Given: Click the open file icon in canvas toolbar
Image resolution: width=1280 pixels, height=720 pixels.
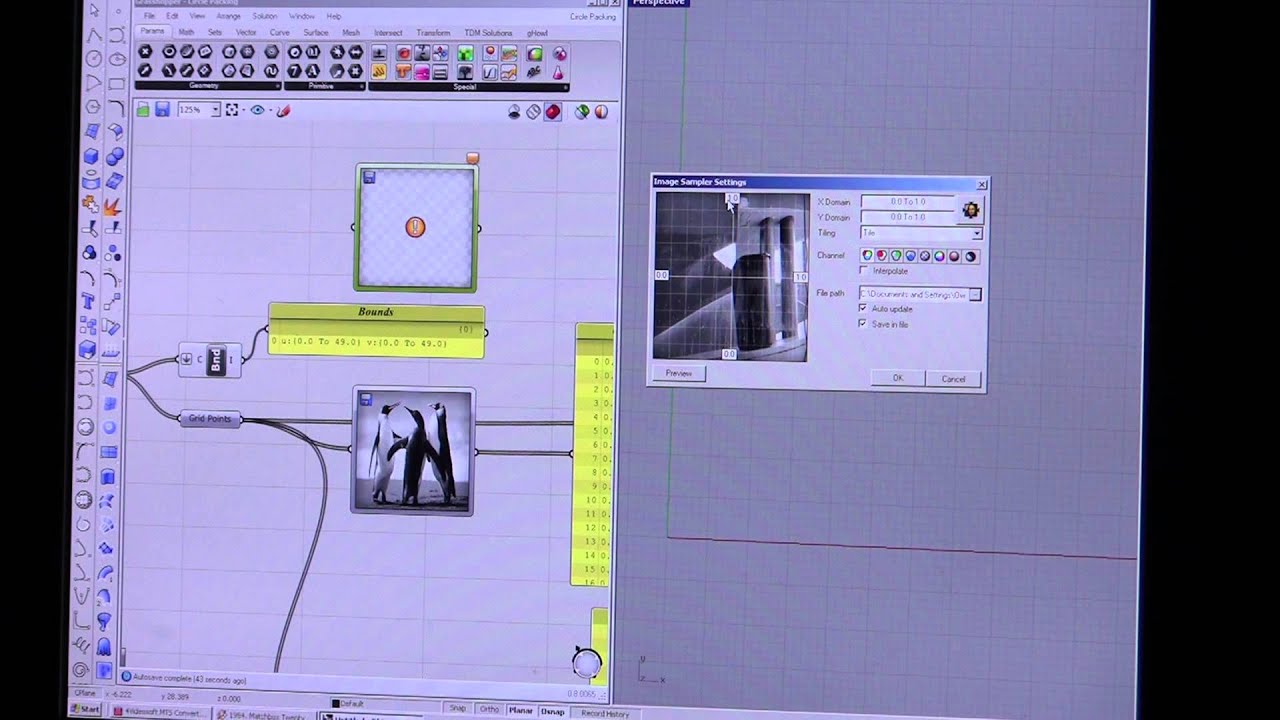Looking at the screenshot, I should (143, 110).
